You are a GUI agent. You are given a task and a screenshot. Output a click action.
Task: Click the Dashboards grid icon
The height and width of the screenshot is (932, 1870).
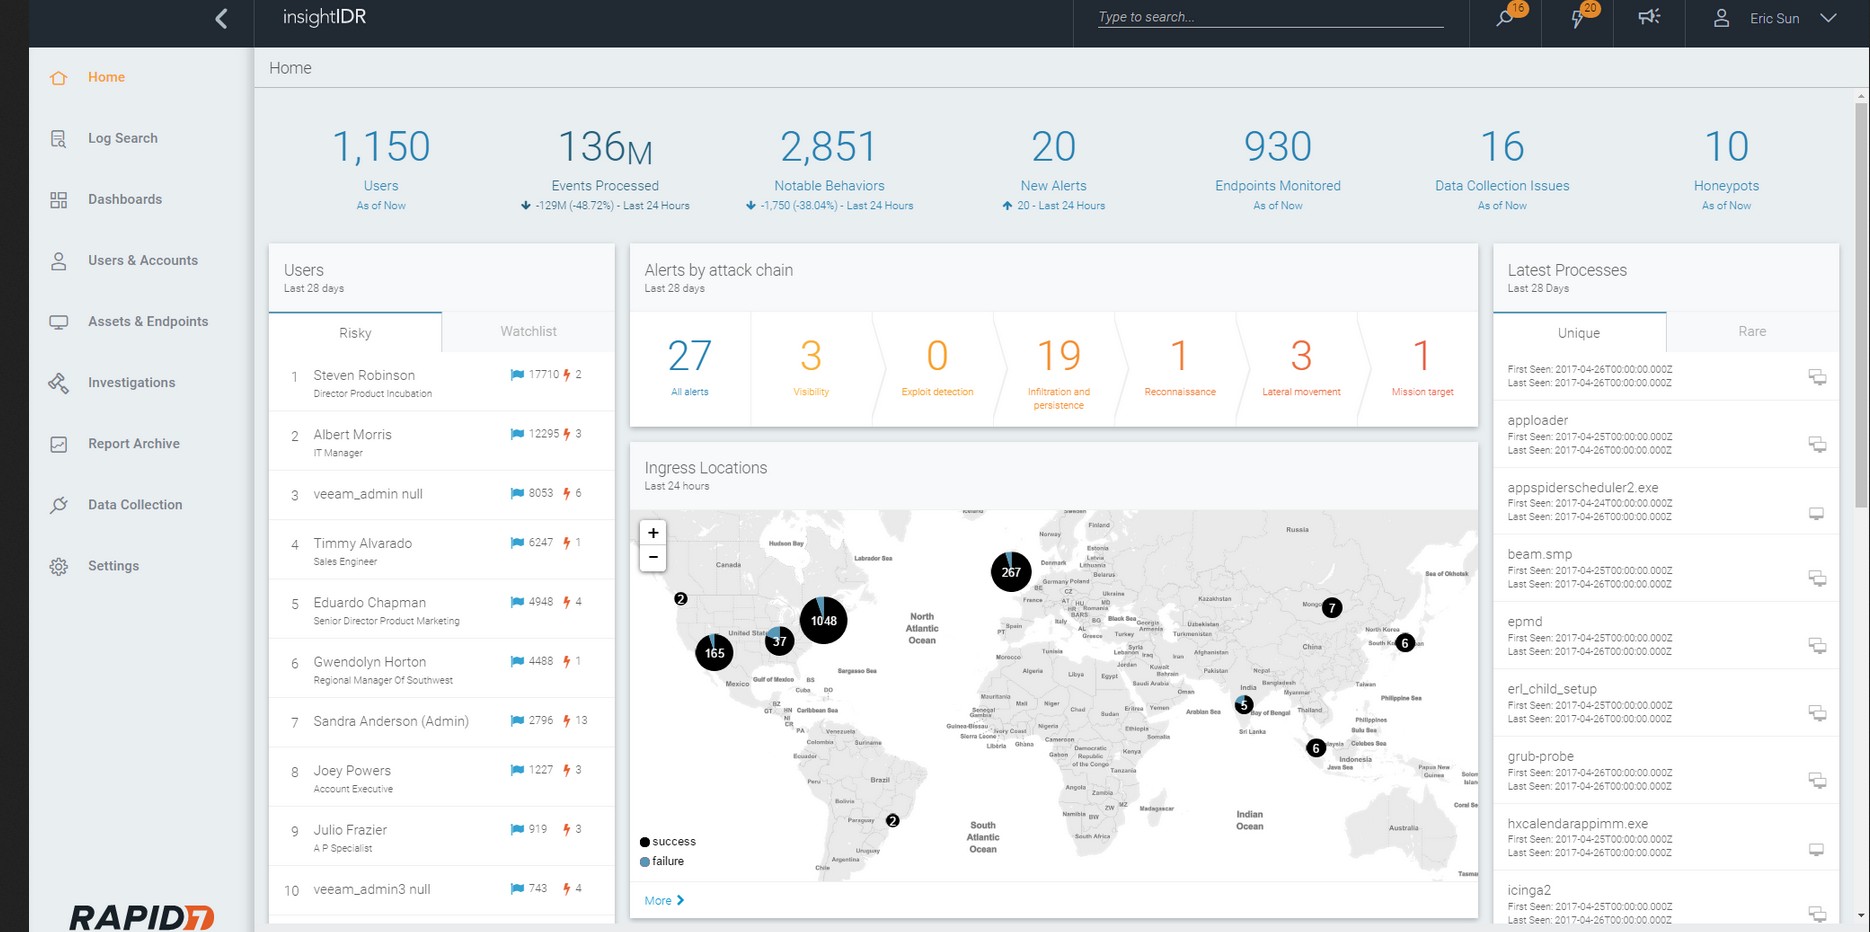pos(59,200)
